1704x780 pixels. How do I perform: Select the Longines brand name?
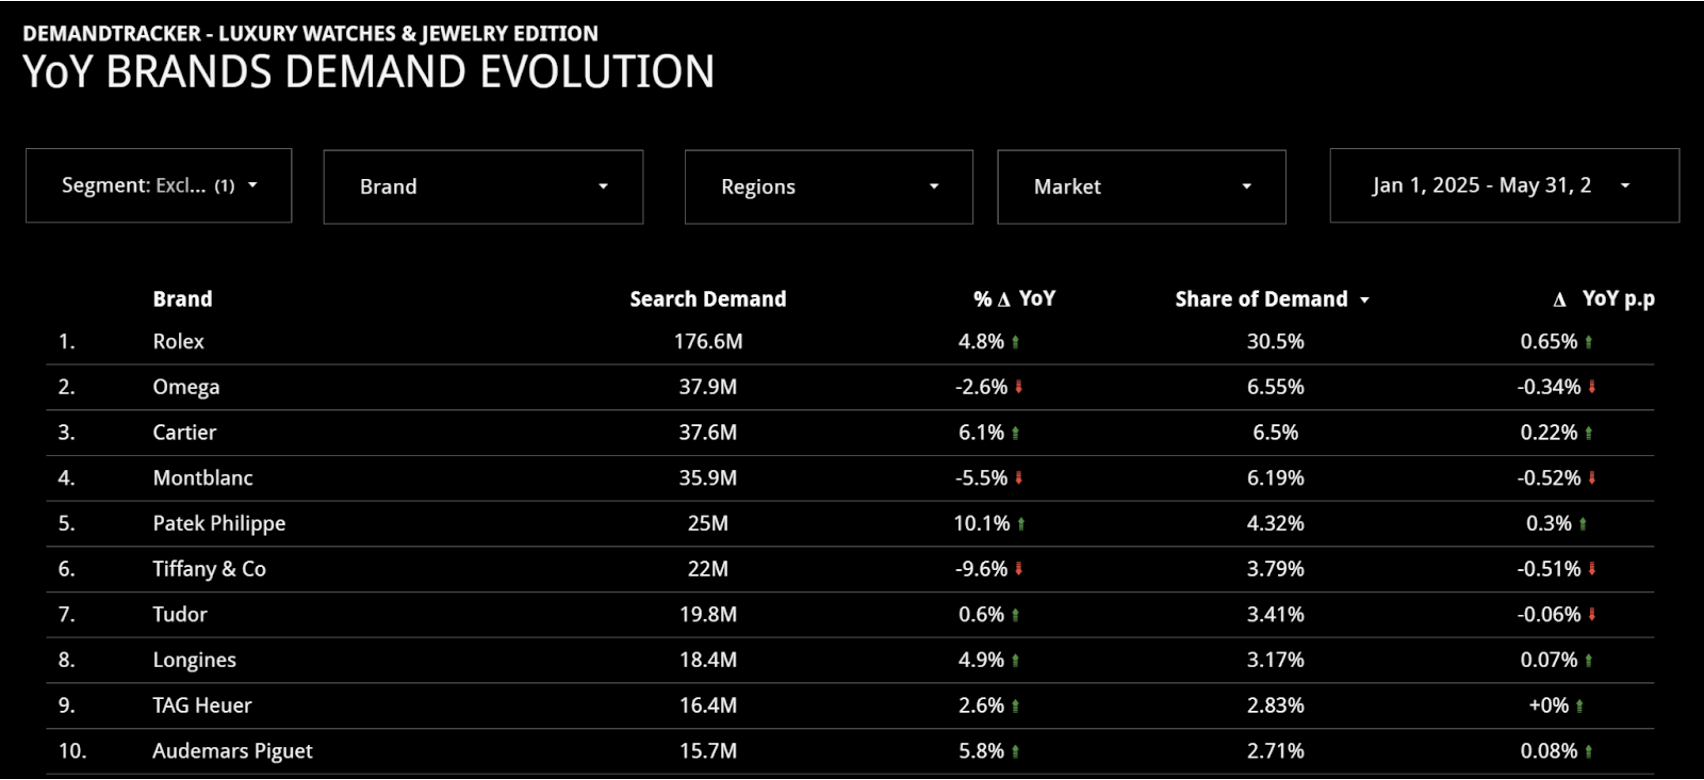pos(194,660)
